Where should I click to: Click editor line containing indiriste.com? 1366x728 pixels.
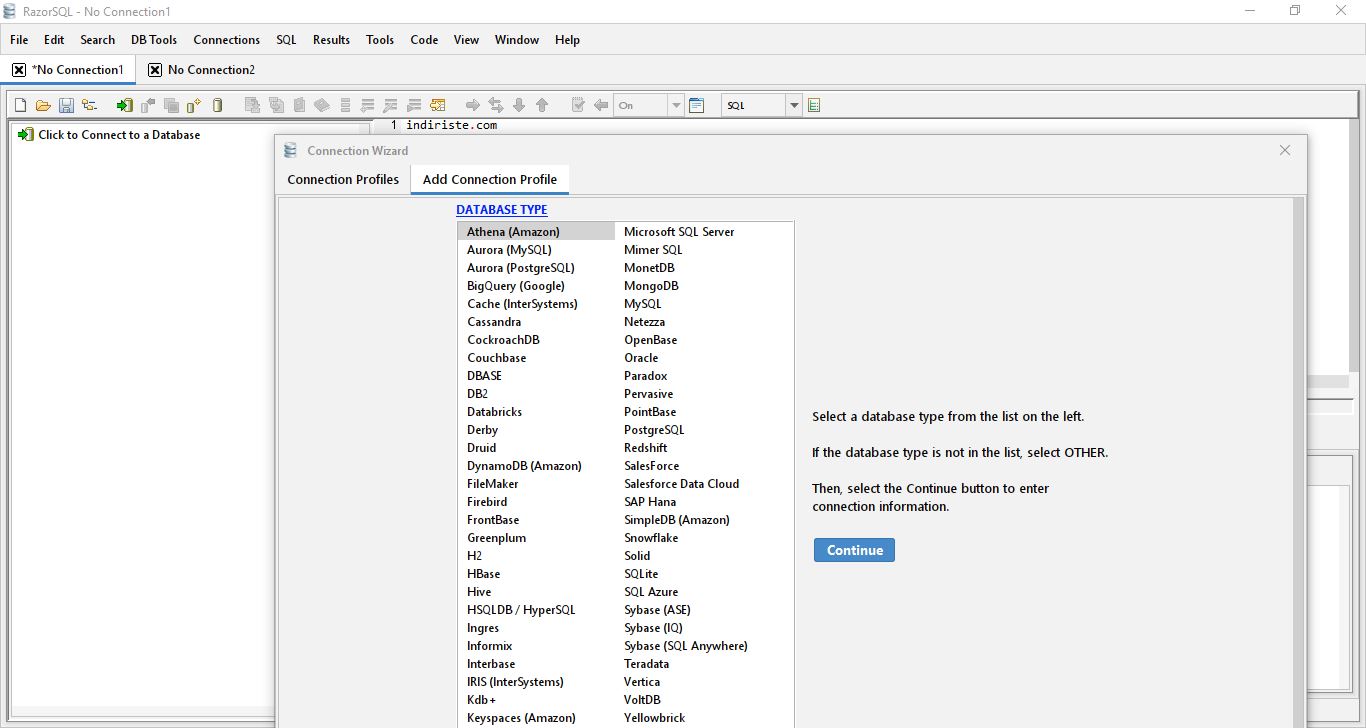(451, 125)
